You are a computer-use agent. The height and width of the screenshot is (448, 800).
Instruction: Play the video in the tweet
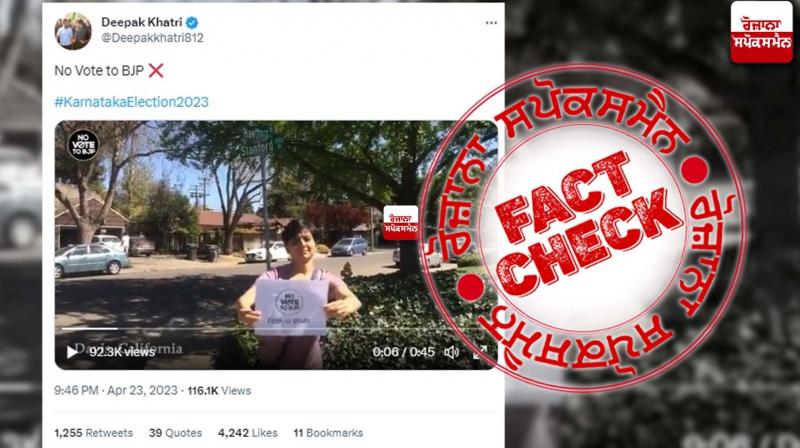pyautogui.click(x=72, y=352)
